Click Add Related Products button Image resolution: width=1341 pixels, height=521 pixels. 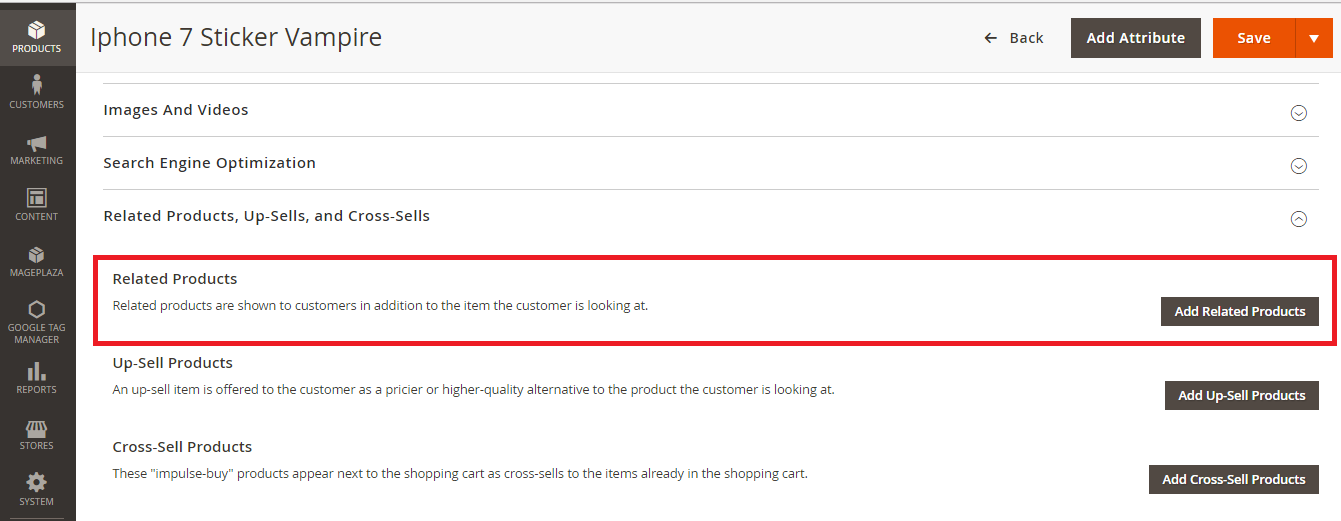click(x=1240, y=311)
